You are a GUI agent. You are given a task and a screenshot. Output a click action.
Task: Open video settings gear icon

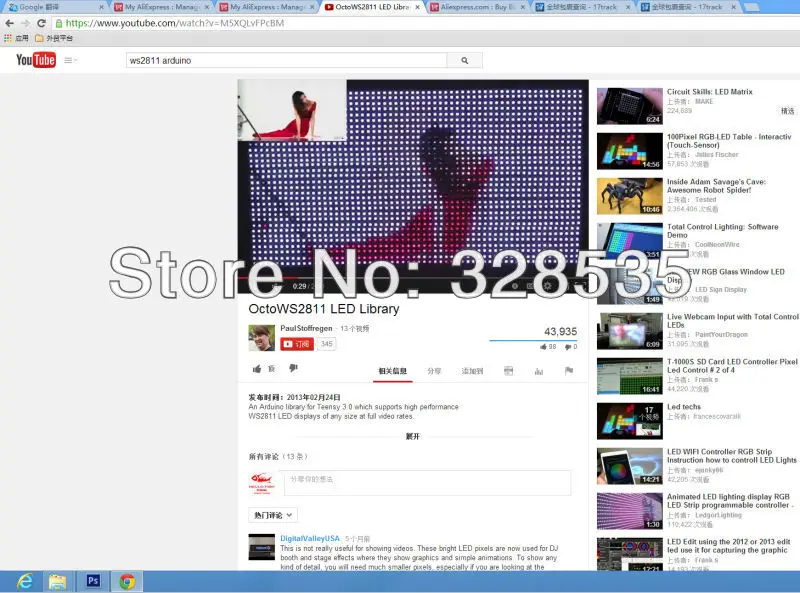548,286
